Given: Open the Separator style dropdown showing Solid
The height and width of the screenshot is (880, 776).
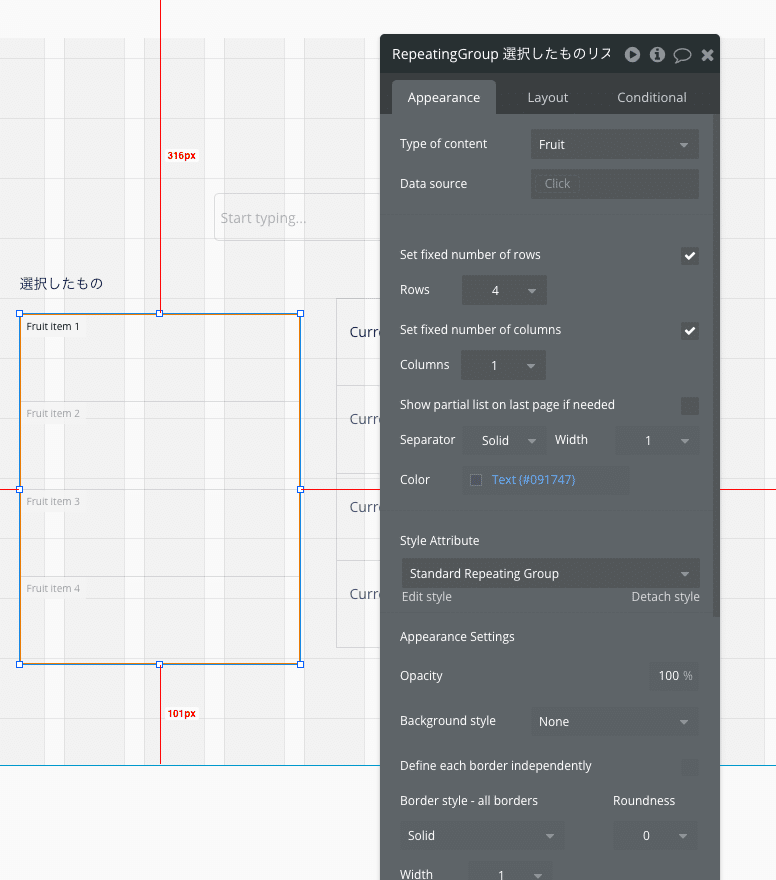Looking at the screenshot, I should [x=504, y=440].
